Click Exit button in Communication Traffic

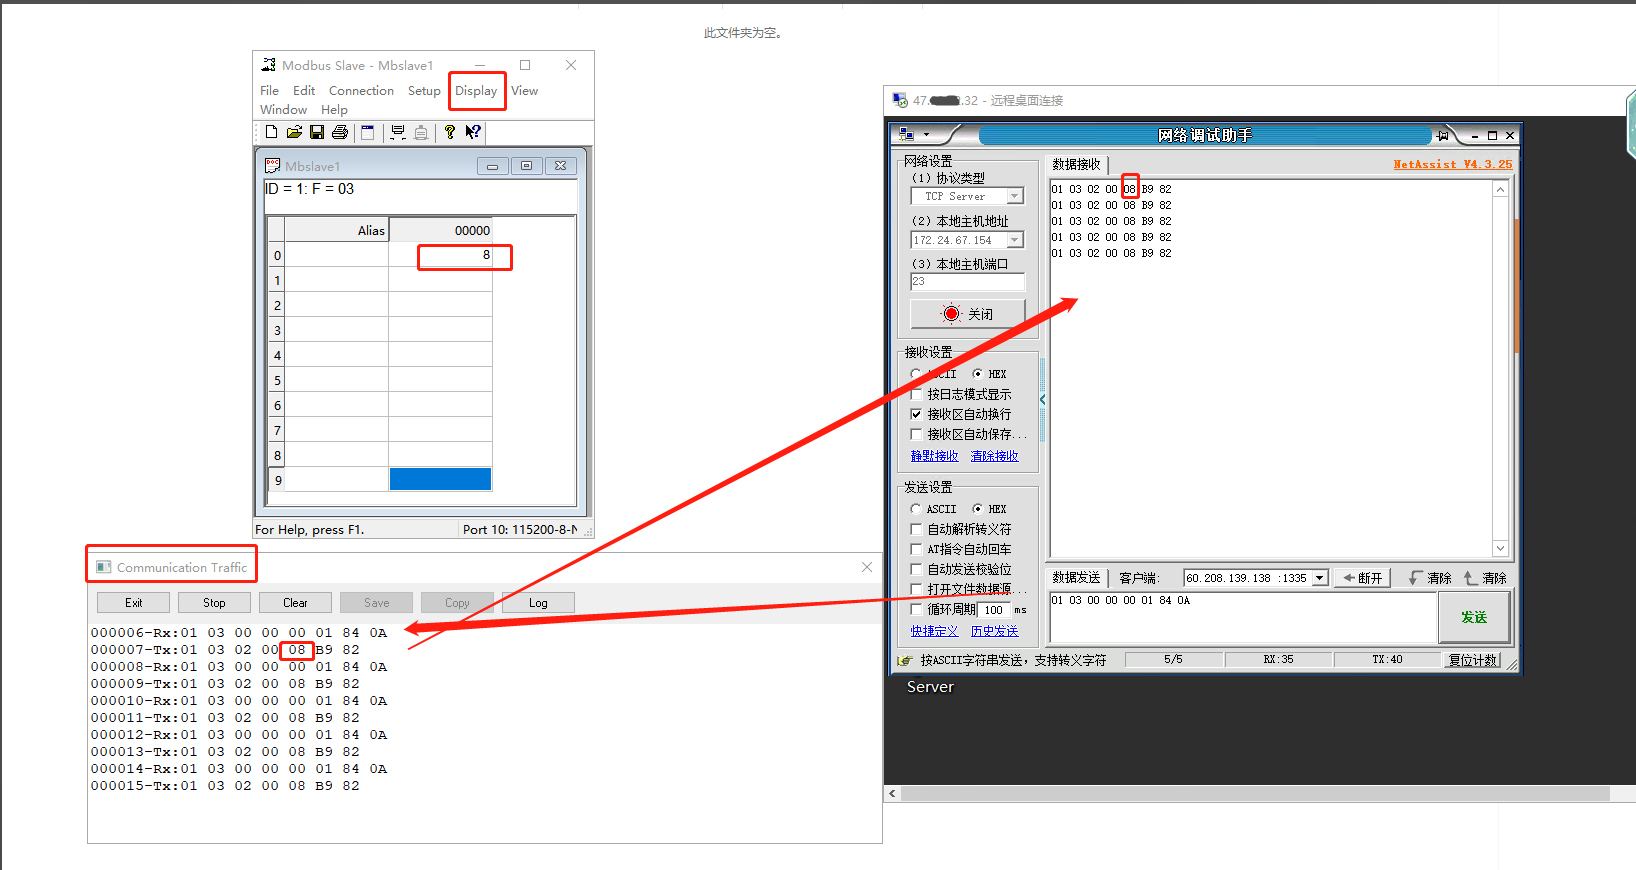133,603
